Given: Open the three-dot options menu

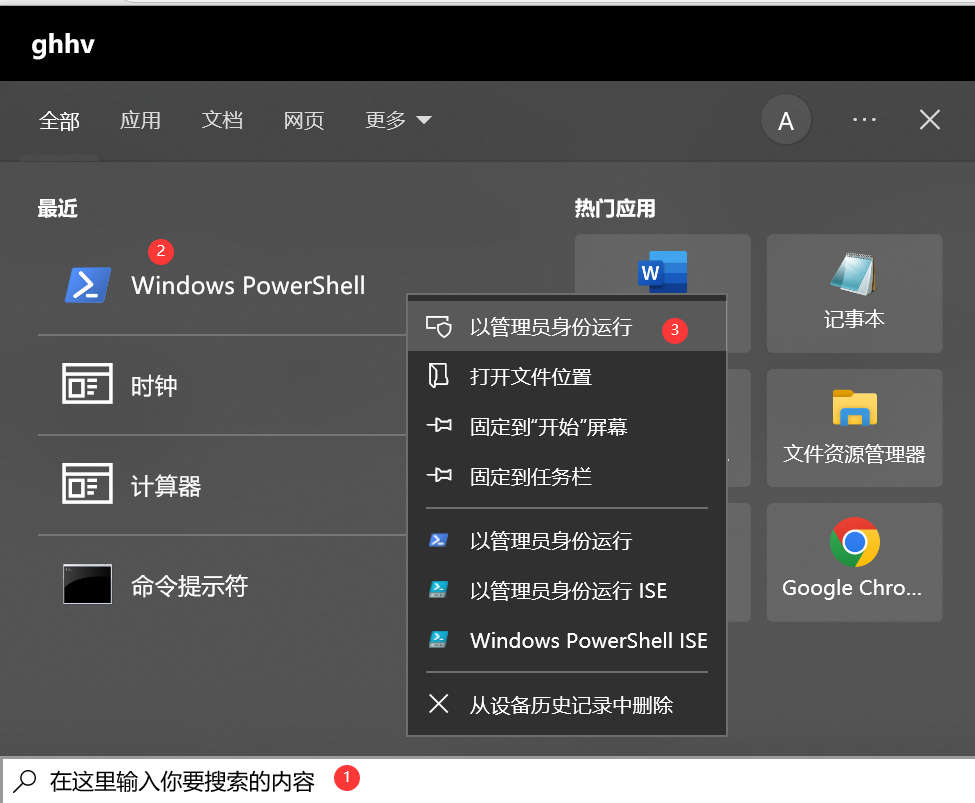Looking at the screenshot, I should [864, 119].
